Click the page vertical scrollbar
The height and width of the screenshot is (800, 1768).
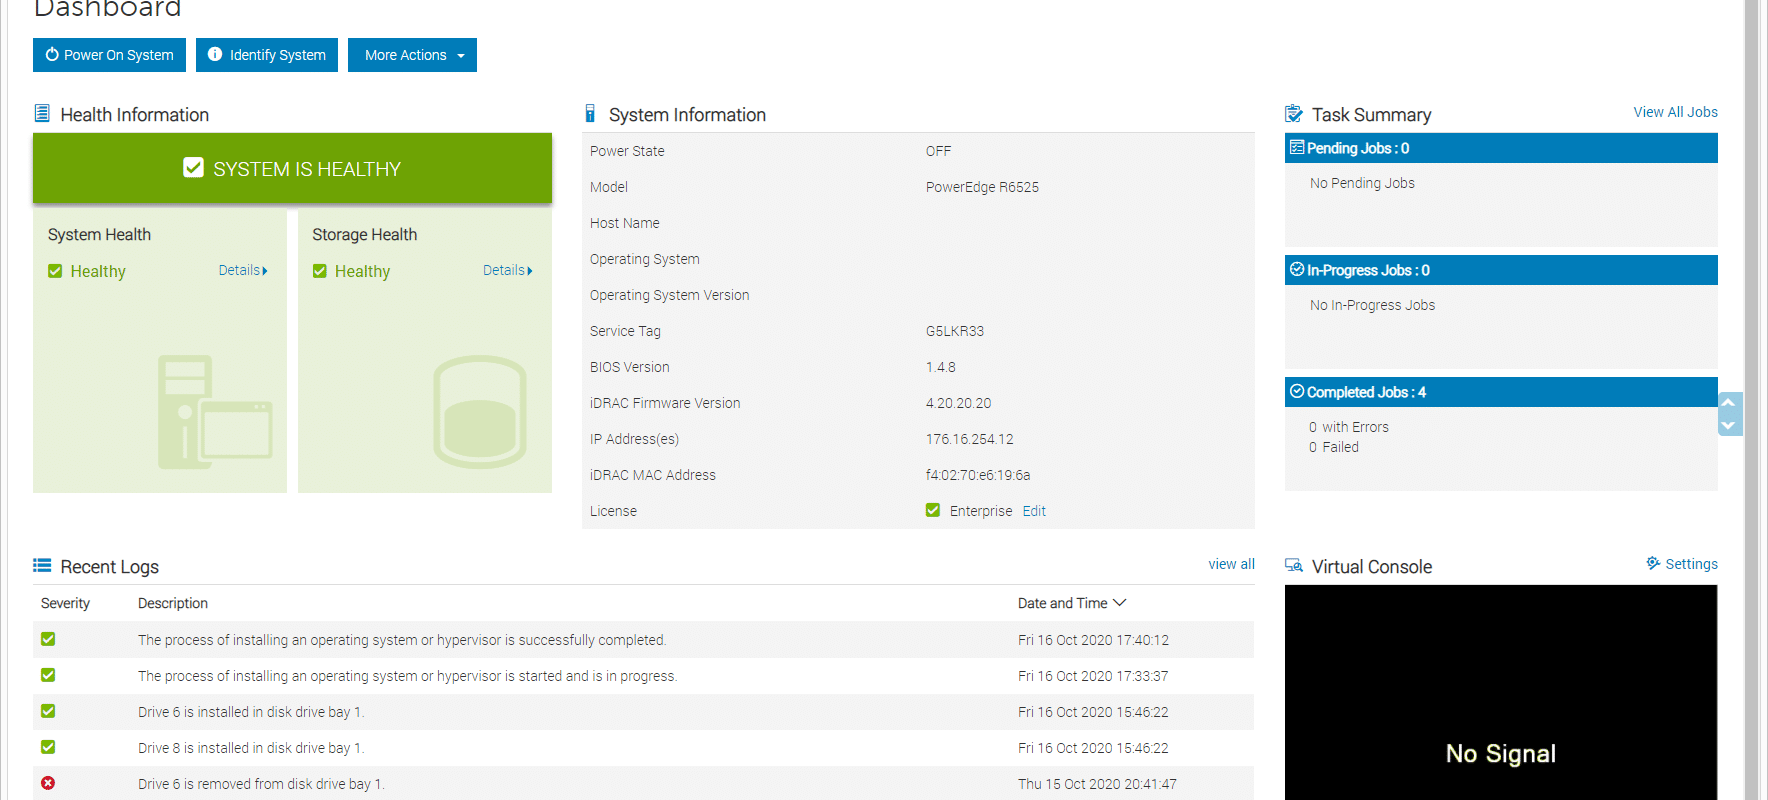[x=1752, y=400]
